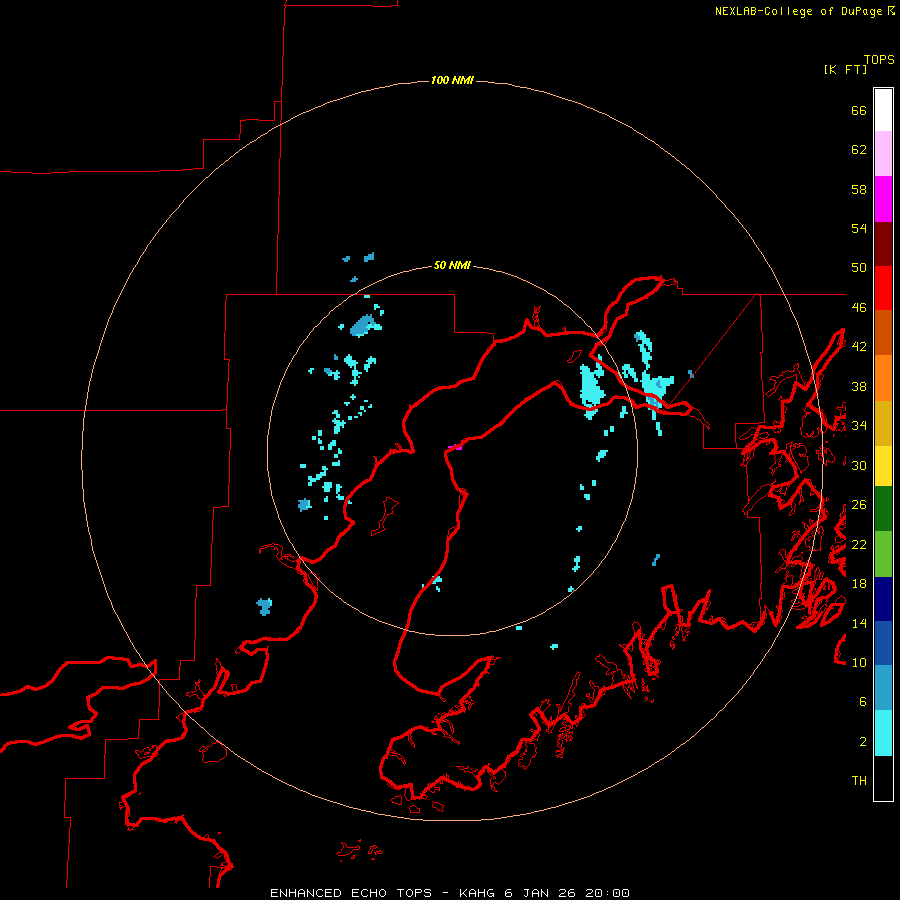Click the '66' legend value
The width and height of the screenshot is (900, 900).
[859, 110]
